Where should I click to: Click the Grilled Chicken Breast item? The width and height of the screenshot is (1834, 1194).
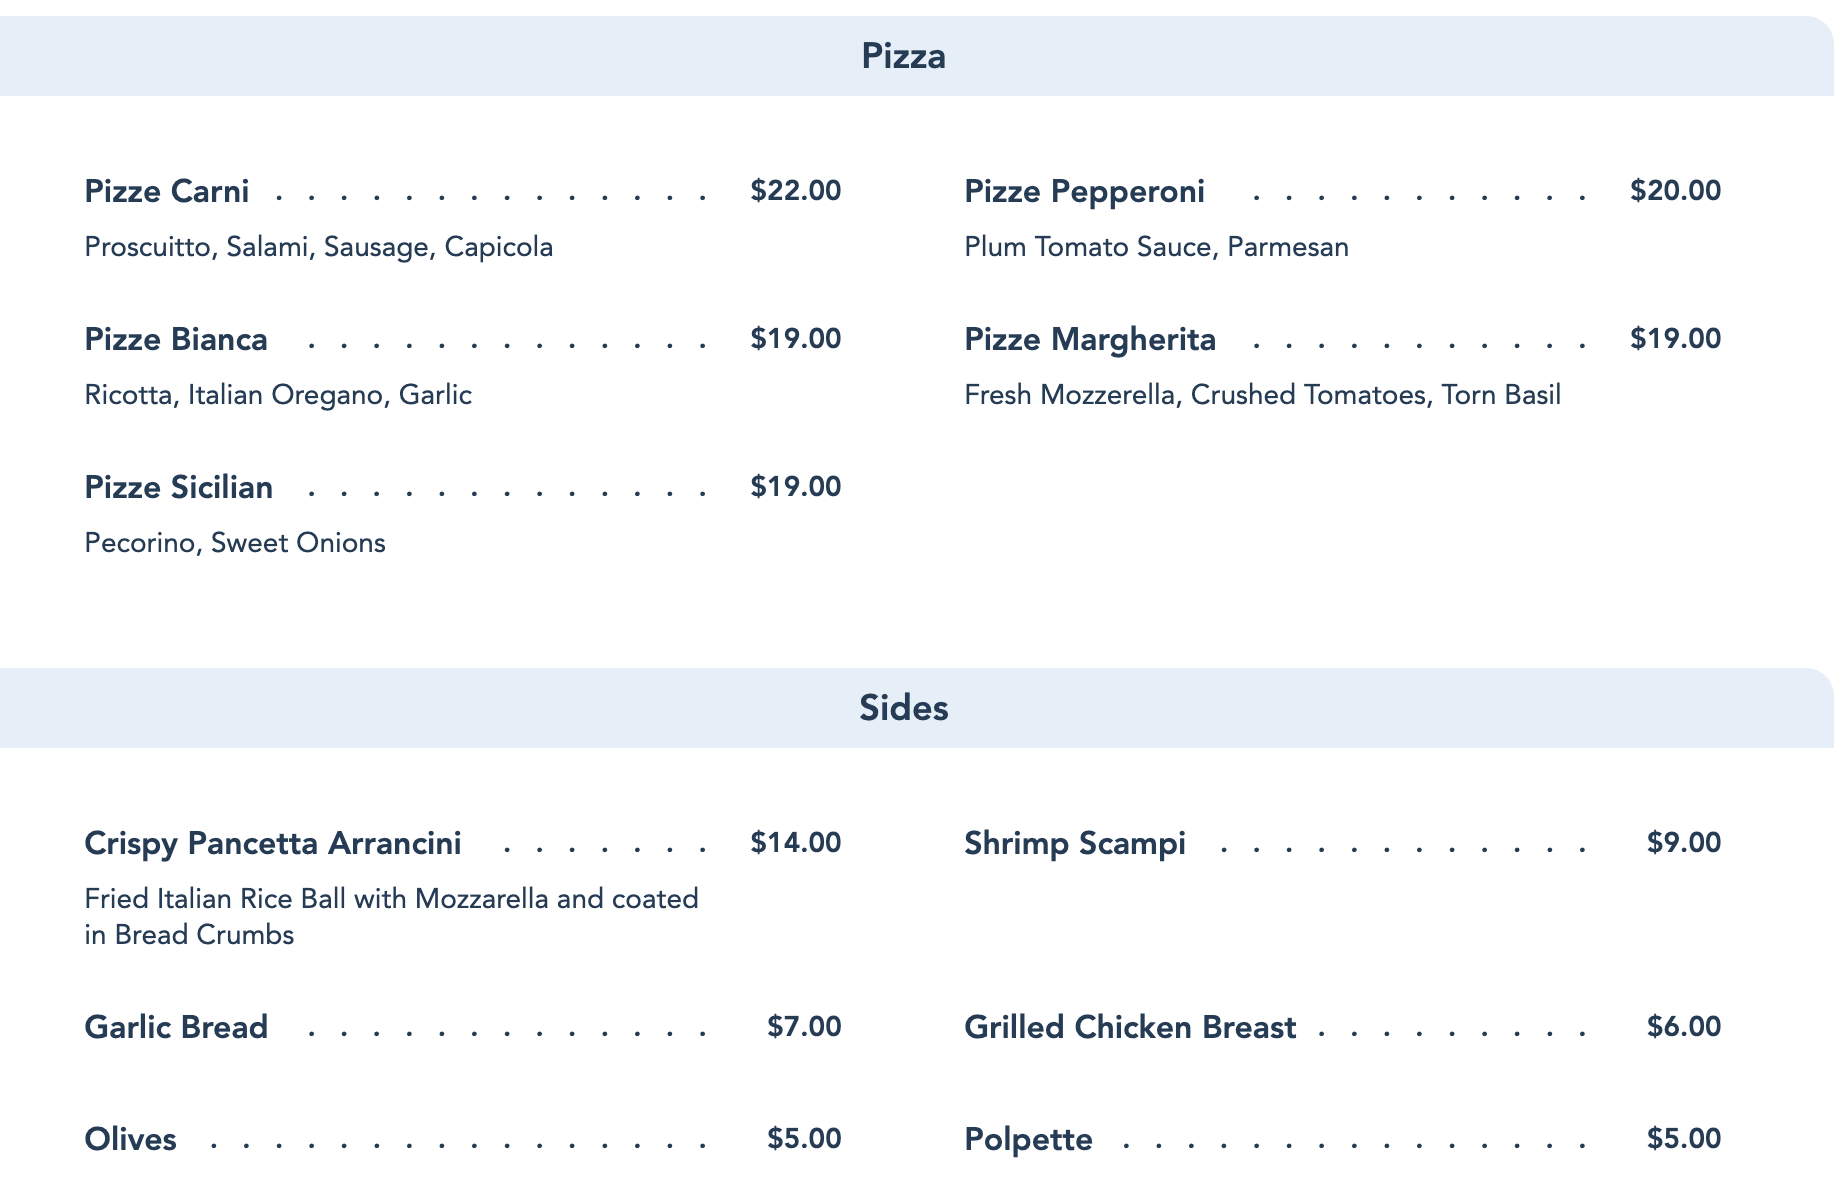1130,1027
